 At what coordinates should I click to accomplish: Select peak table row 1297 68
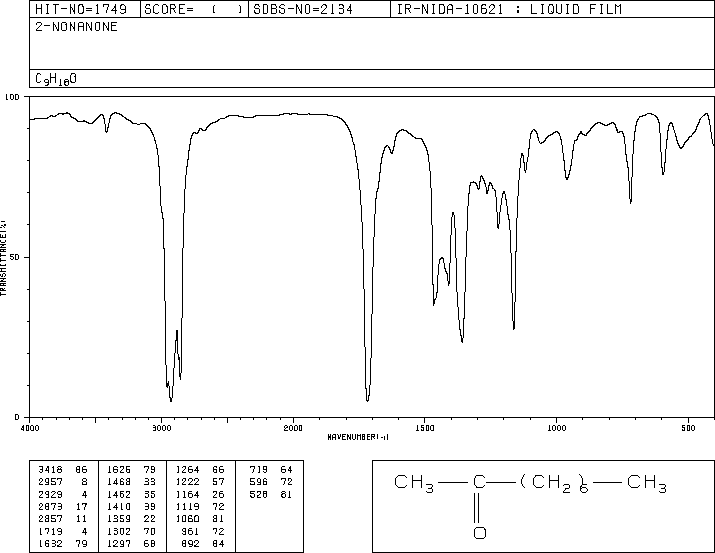point(131,544)
